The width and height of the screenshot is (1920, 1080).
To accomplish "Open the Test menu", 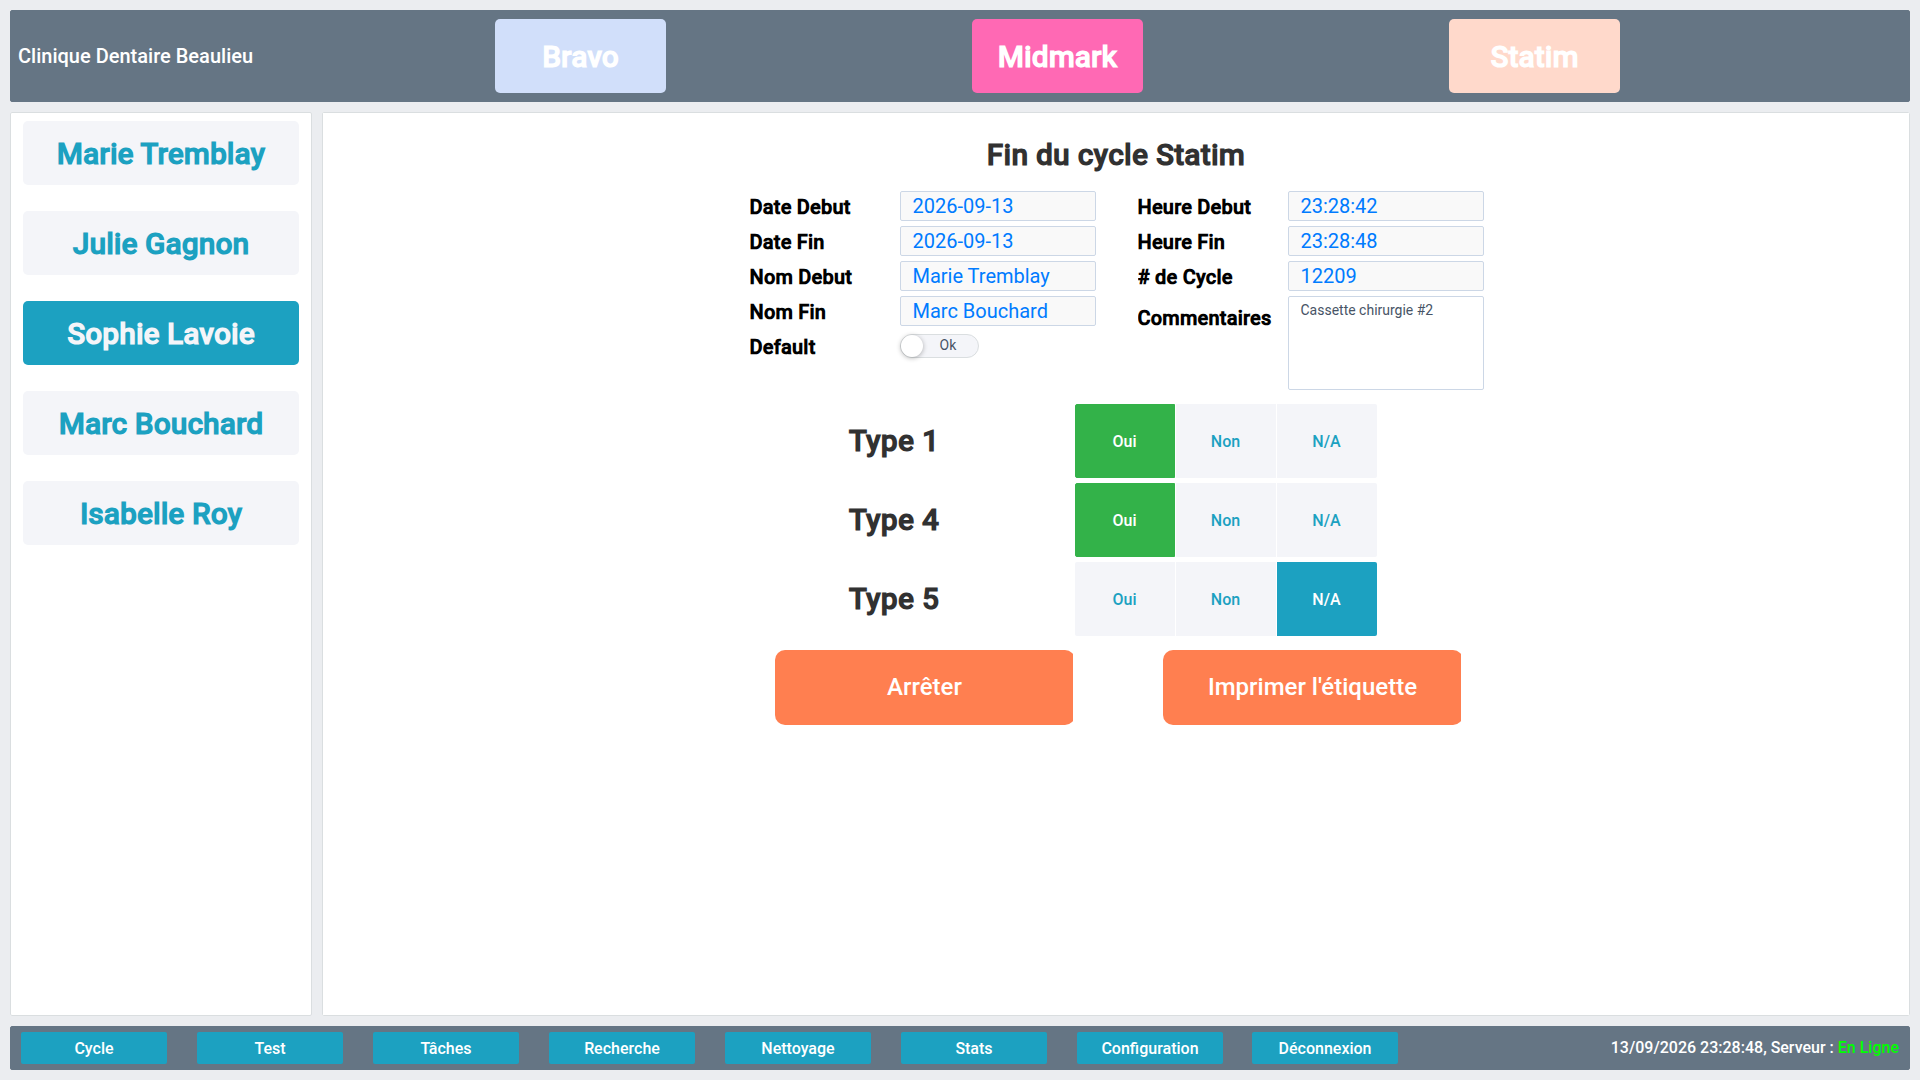I will click(270, 1048).
